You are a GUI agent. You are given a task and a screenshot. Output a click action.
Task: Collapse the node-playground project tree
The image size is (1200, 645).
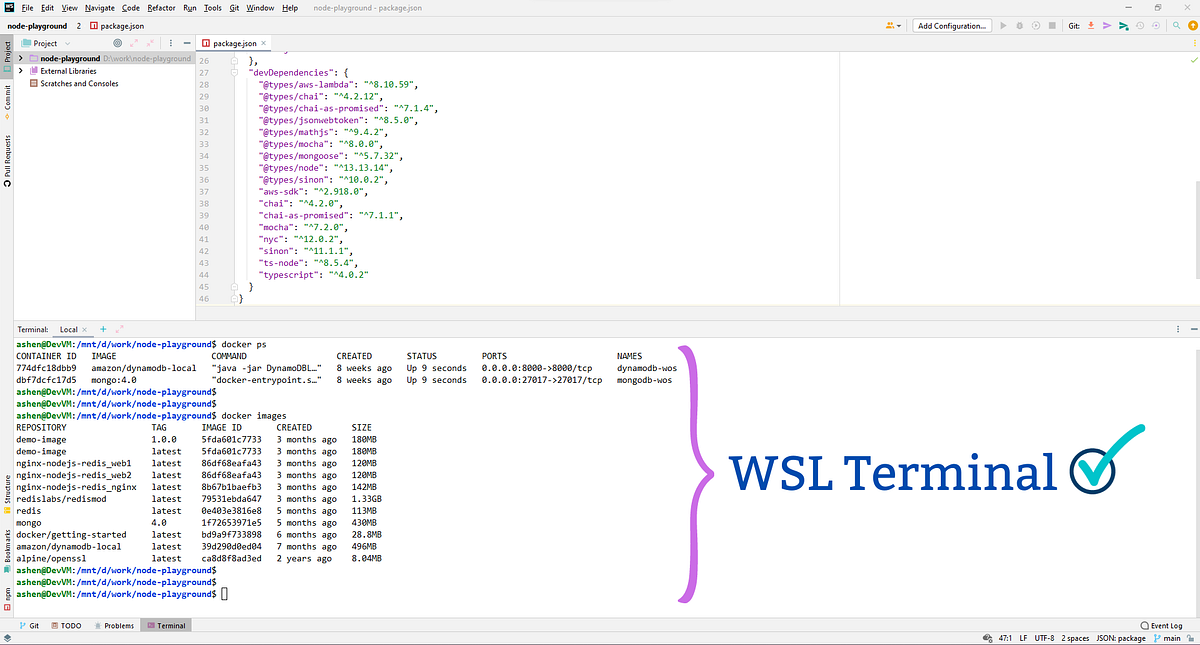[22, 59]
